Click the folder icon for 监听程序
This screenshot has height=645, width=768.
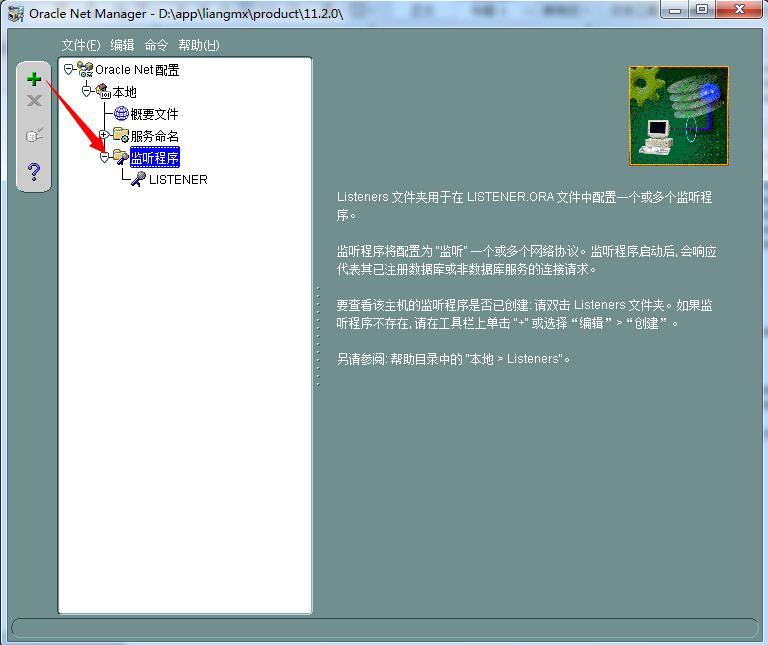pos(120,157)
